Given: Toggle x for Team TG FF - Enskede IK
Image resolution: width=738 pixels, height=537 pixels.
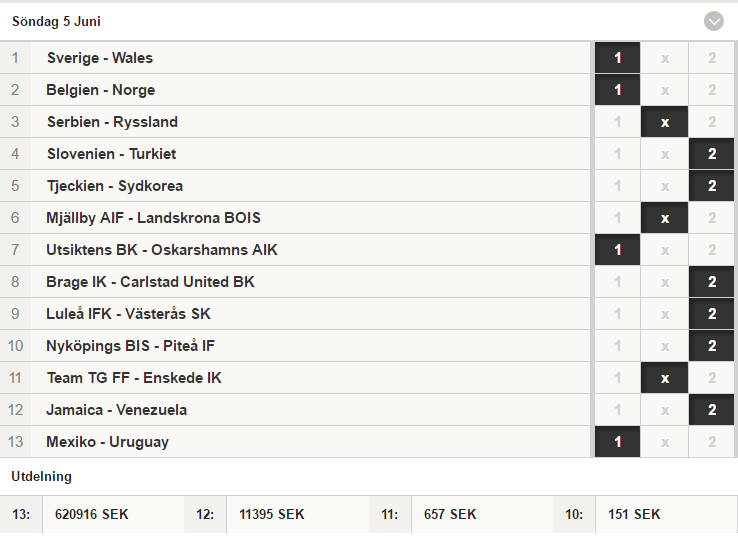Looking at the screenshot, I should click(x=665, y=378).
